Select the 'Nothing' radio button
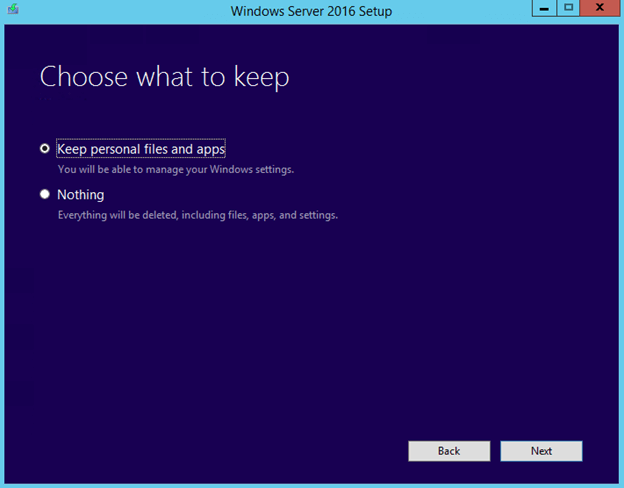Image resolution: width=624 pixels, height=488 pixels. (x=45, y=194)
